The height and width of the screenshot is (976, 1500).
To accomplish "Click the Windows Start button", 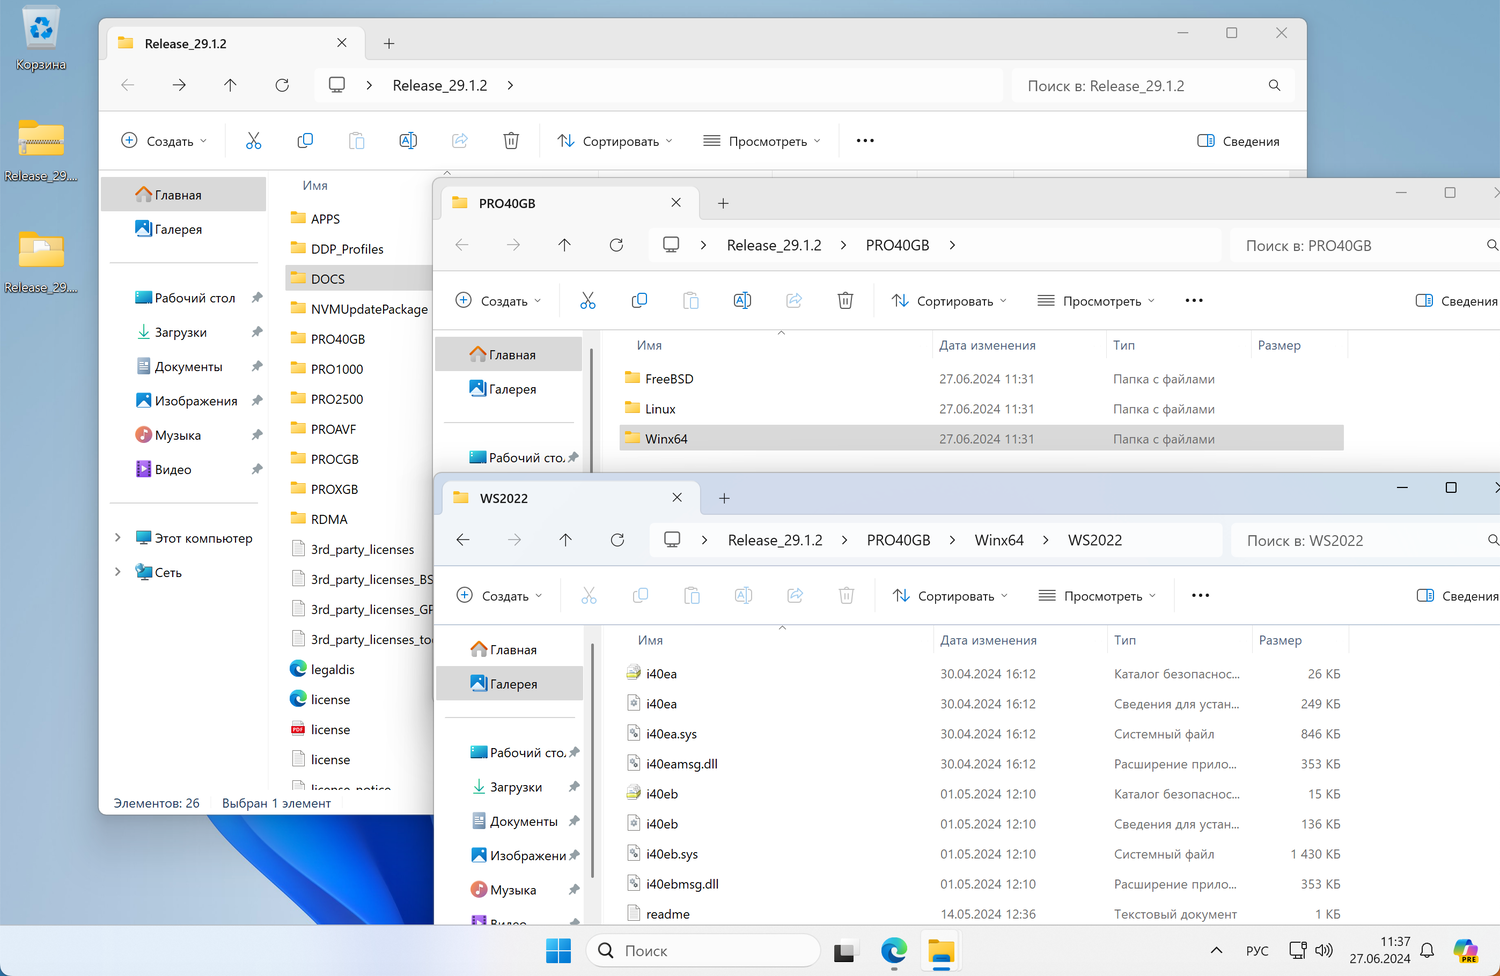I will (558, 951).
